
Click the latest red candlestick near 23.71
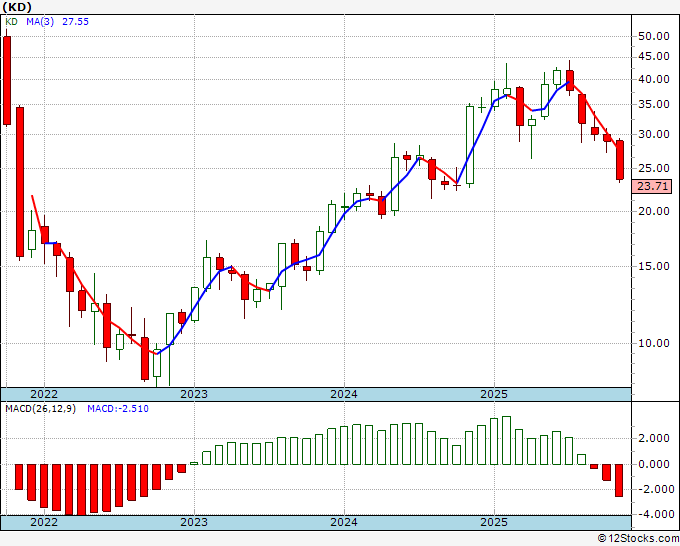pos(620,160)
